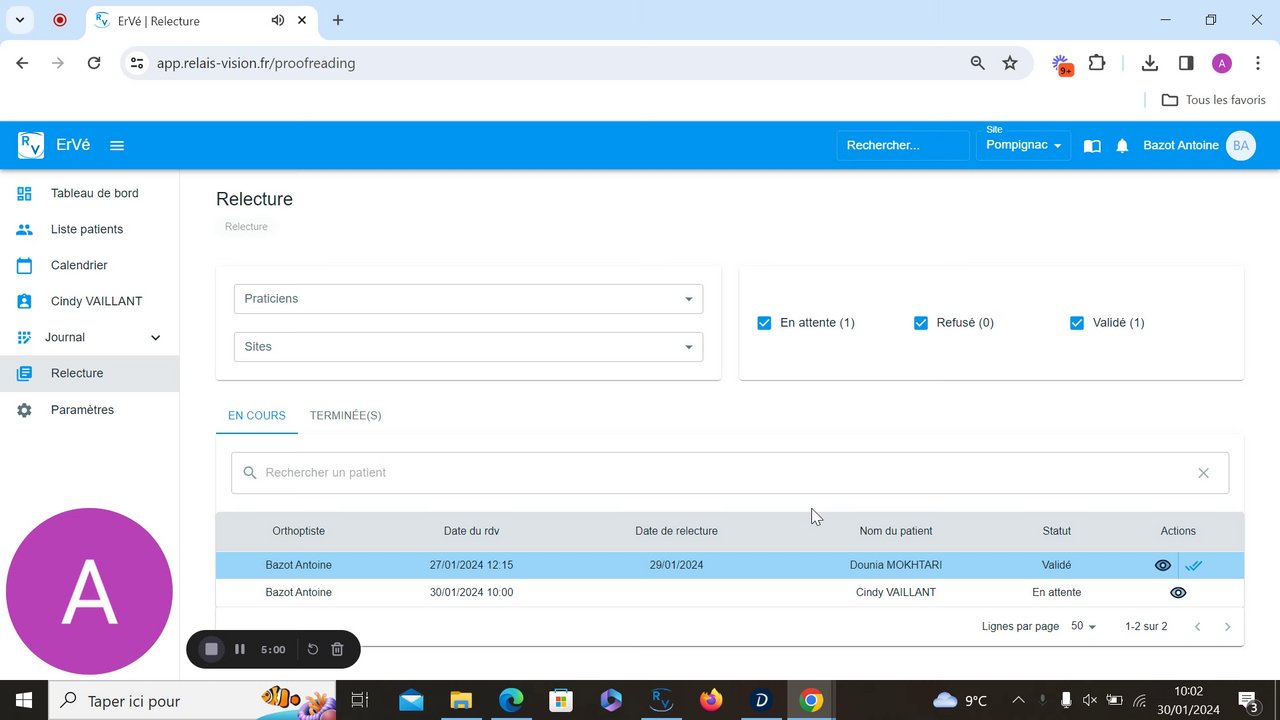Screen dimensions: 1280x720
Task: Bookmark this page with the star icon
Action: click(x=1010, y=63)
